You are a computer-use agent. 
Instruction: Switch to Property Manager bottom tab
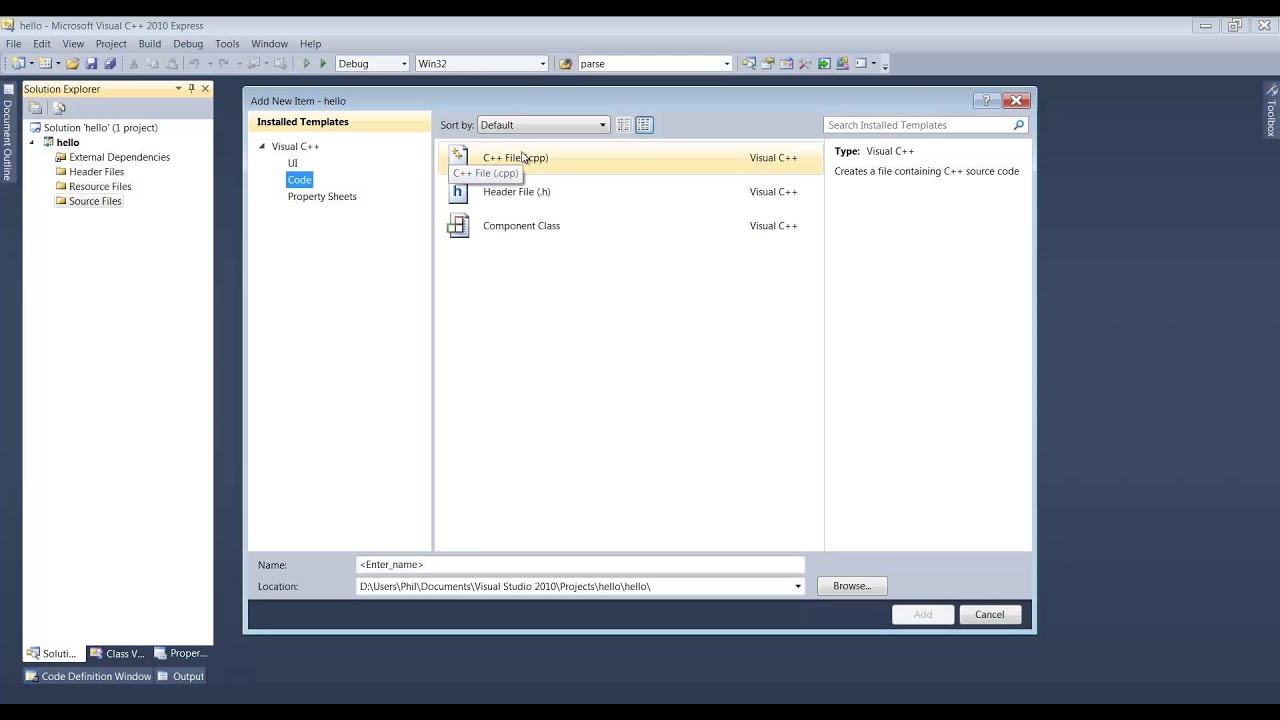(x=180, y=654)
